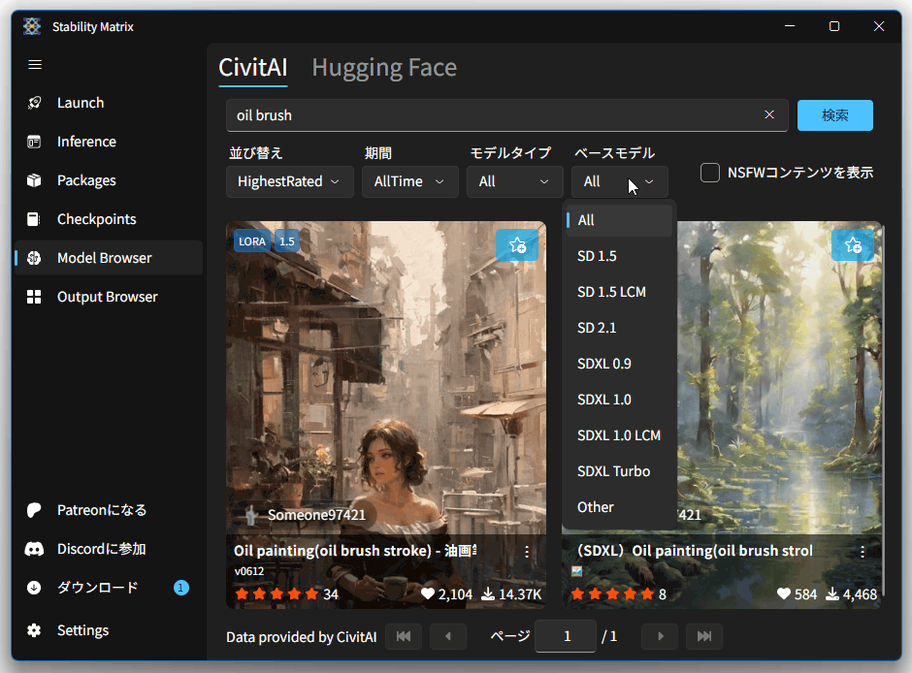Screen dimensions: 912x673
Task: Click the LORA badge on first card
Action: point(252,241)
